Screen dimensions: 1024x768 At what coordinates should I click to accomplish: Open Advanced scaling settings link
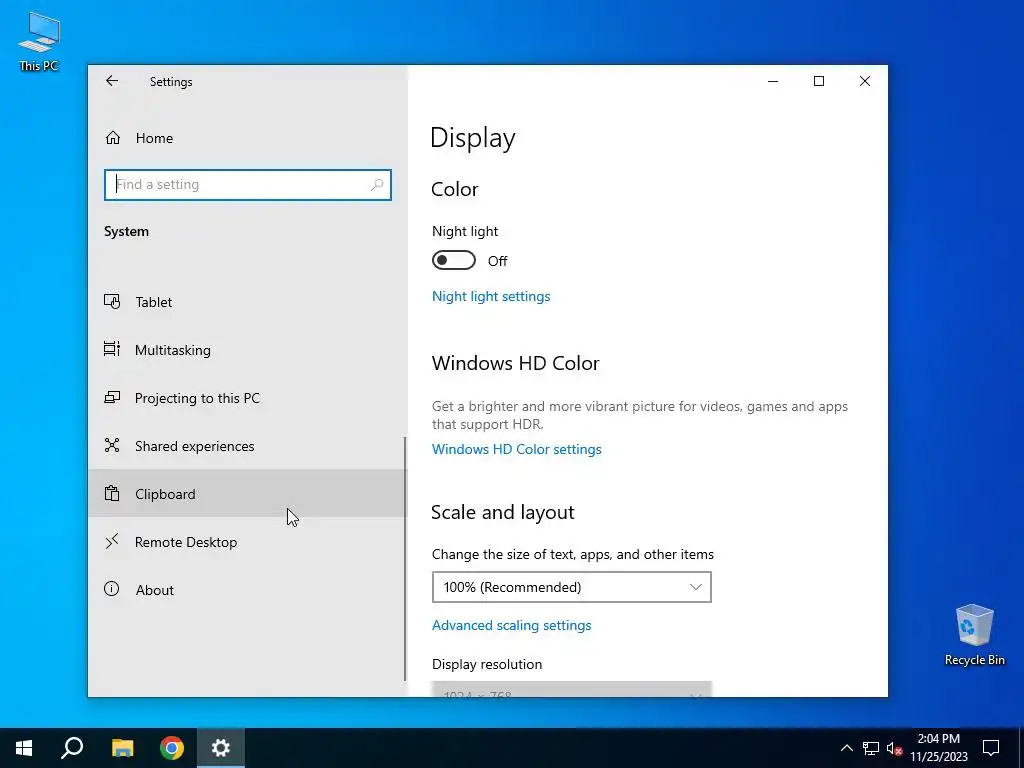click(511, 625)
